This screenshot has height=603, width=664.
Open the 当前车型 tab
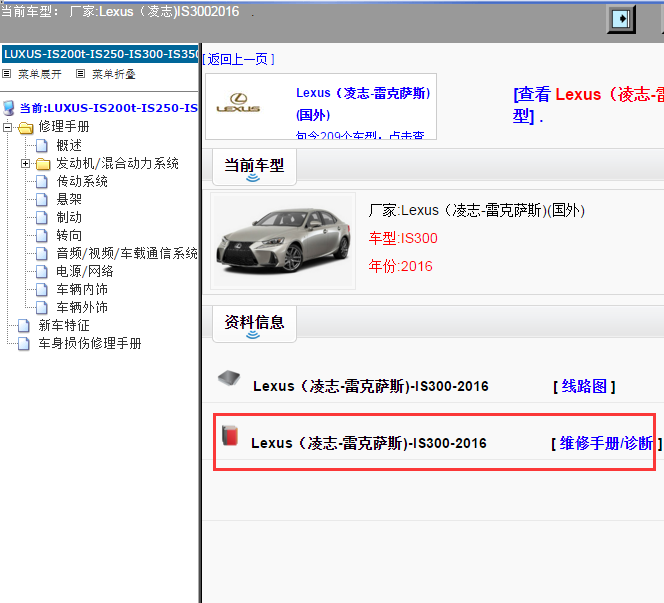point(254,167)
